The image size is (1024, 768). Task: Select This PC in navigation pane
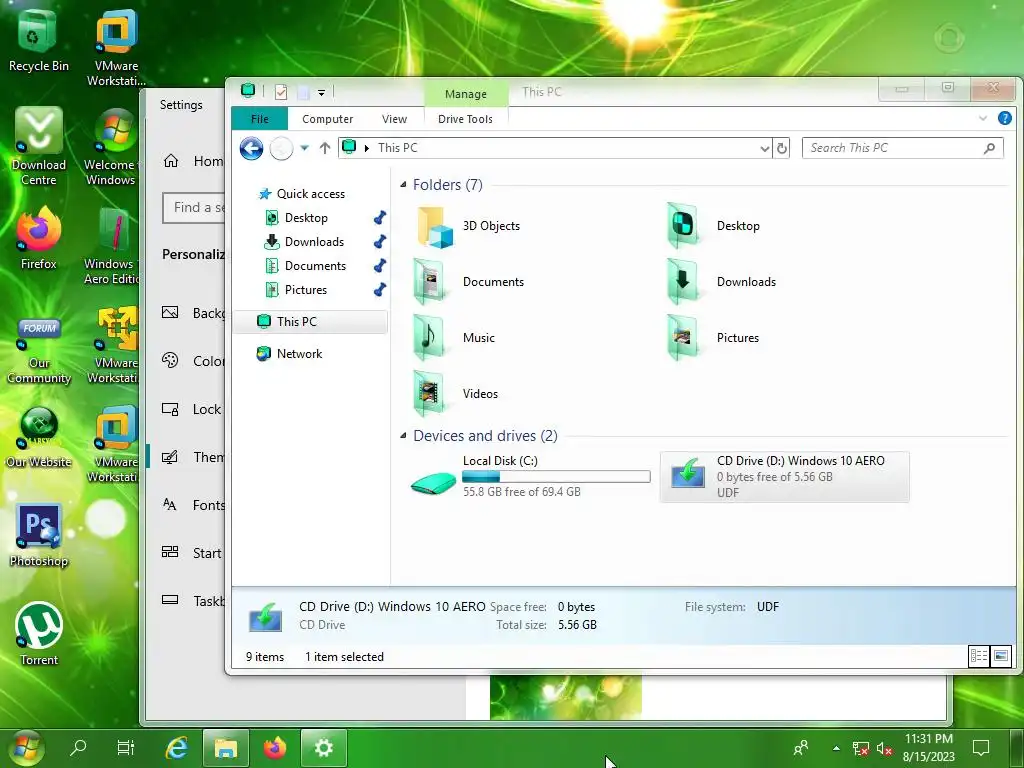[310, 321]
